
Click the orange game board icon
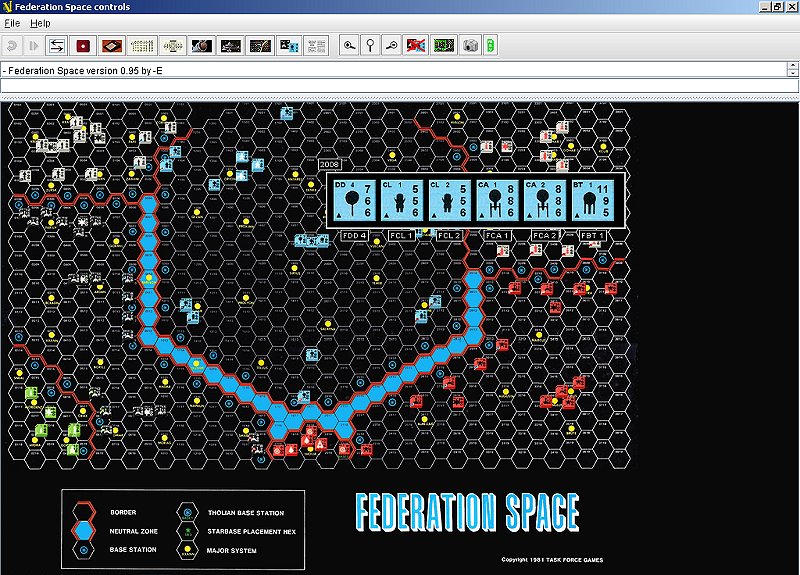pyautogui.click(x=112, y=46)
